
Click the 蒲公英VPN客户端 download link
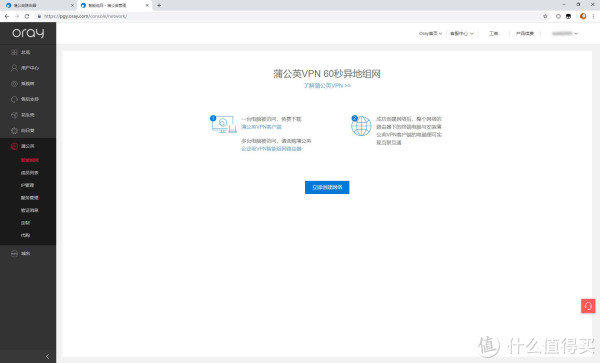tap(261, 127)
